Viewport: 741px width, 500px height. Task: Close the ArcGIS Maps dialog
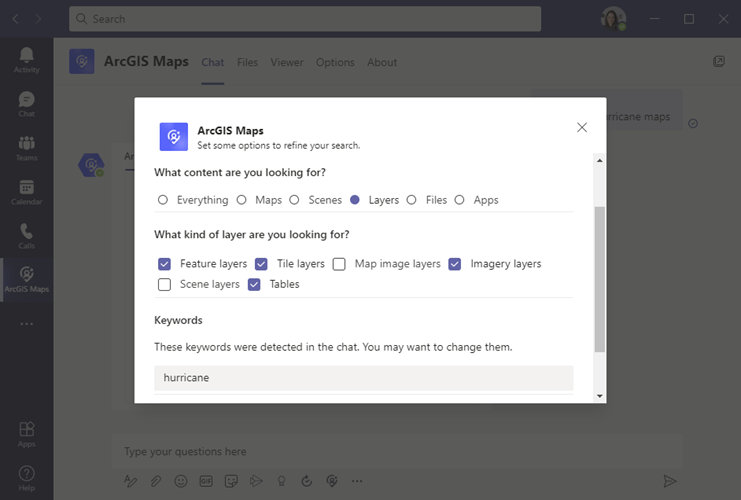pyautogui.click(x=582, y=127)
